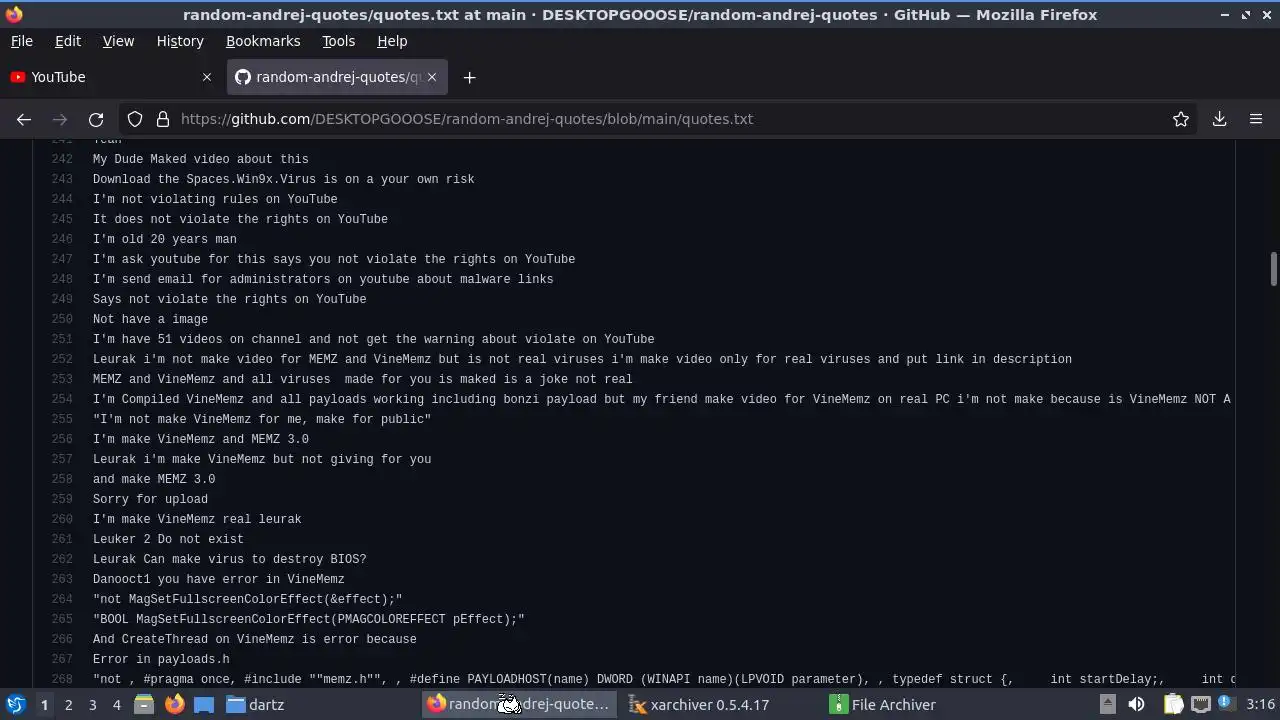Image resolution: width=1280 pixels, height=720 pixels.
Task: Select line number 243
Action: pyautogui.click(x=62, y=179)
